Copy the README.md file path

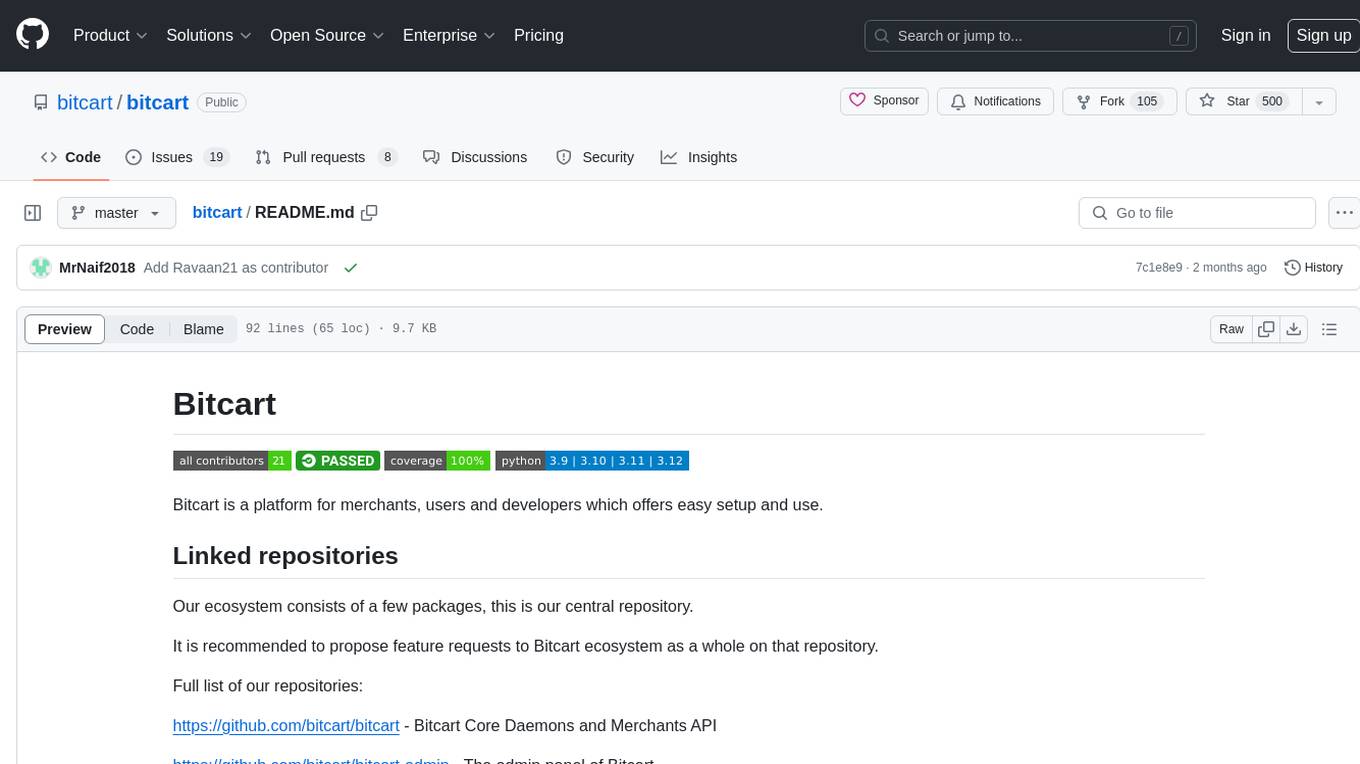(x=369, y=213)
